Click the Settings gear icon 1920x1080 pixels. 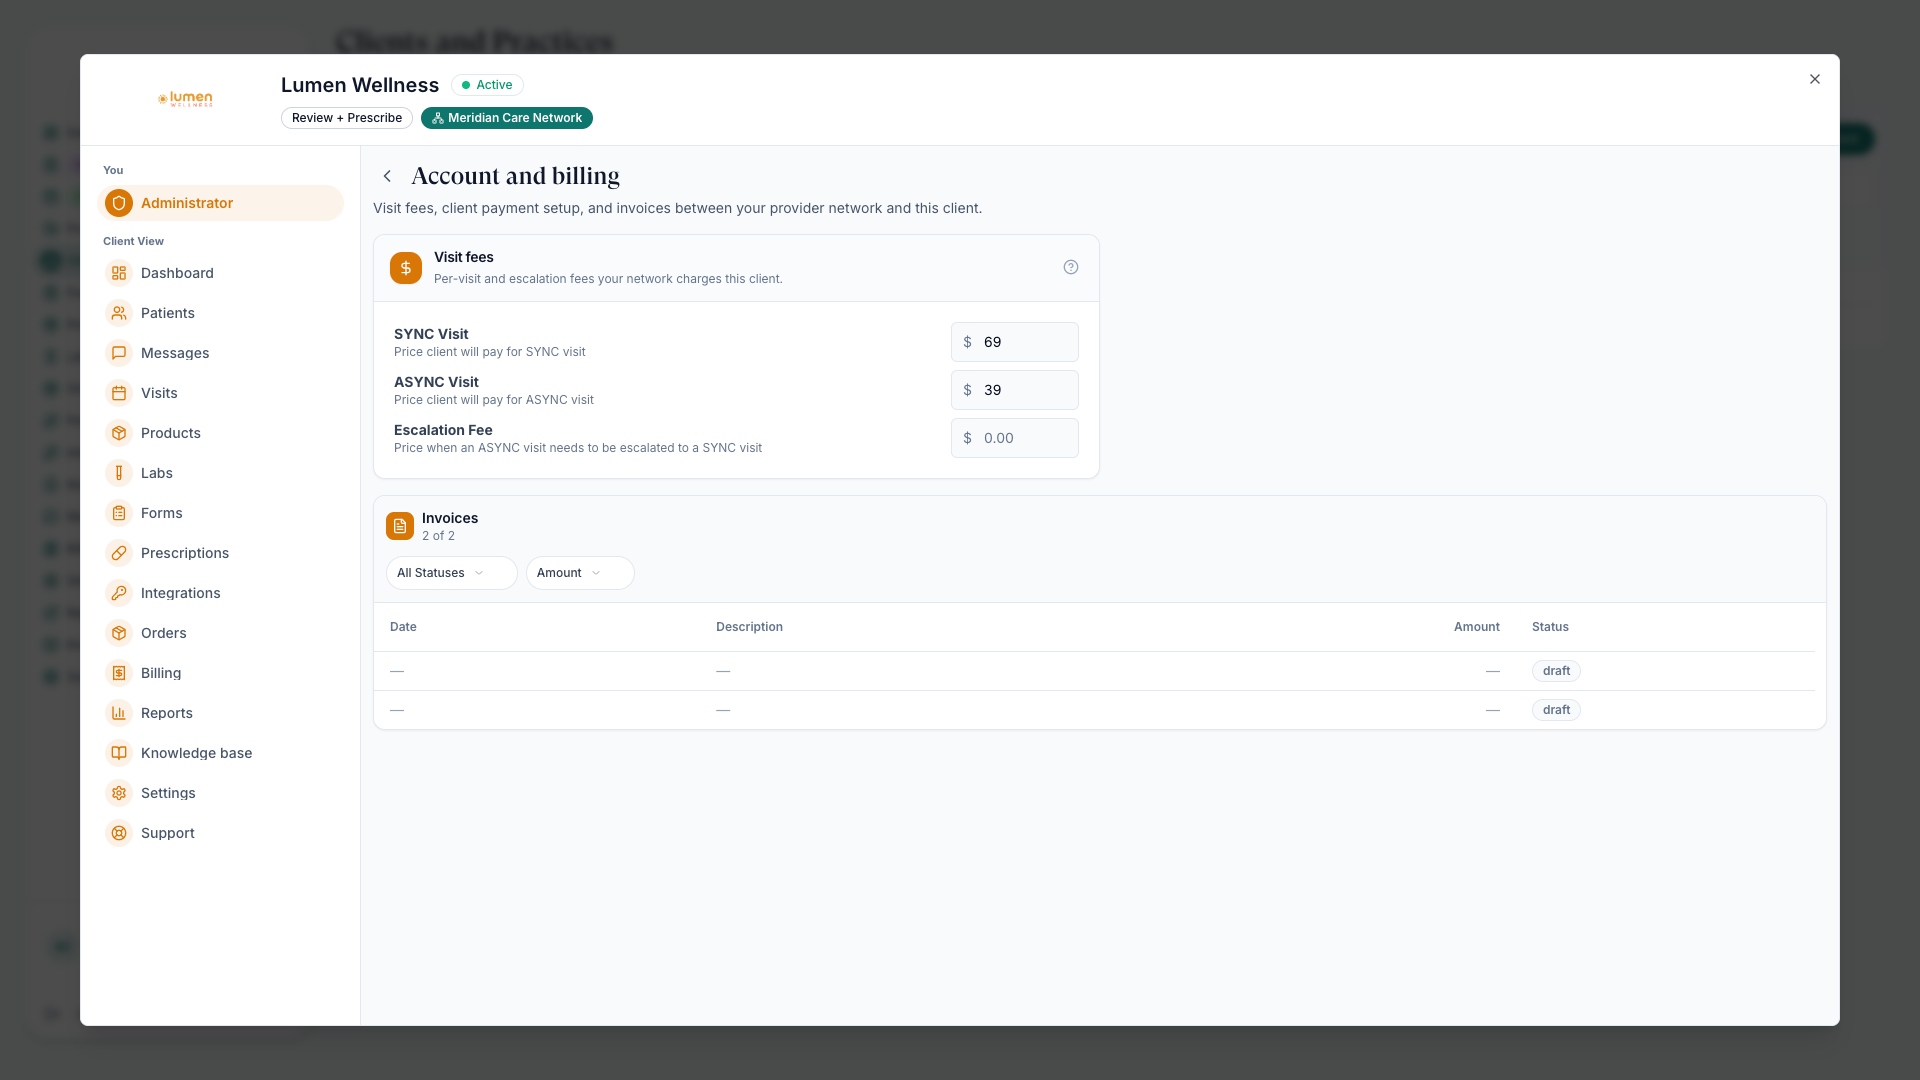point(119,793)
